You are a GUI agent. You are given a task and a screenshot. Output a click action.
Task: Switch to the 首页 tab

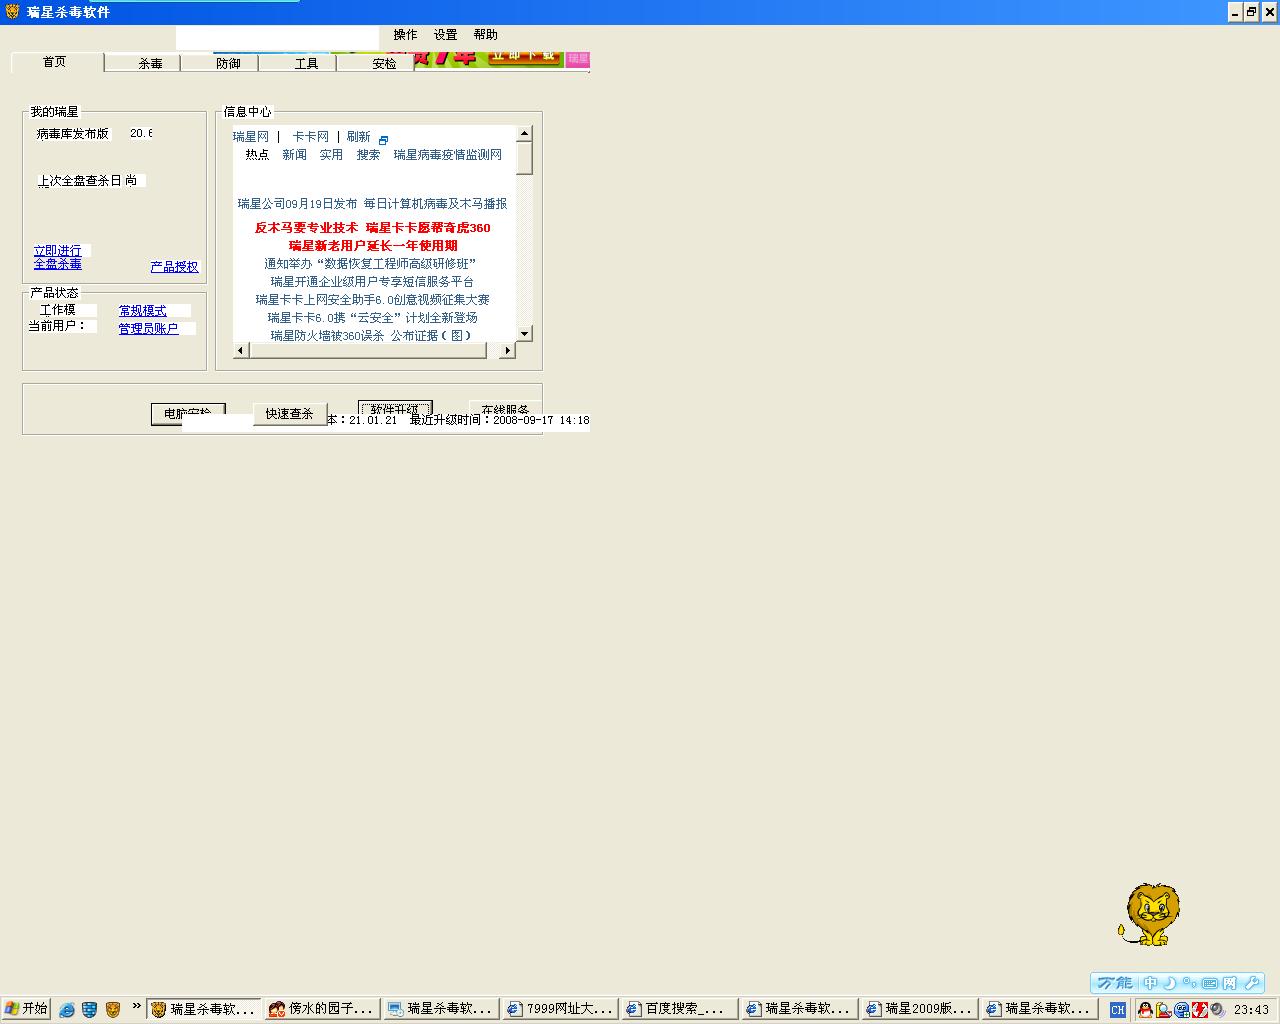pyautogui.click(x=57, y=62)
